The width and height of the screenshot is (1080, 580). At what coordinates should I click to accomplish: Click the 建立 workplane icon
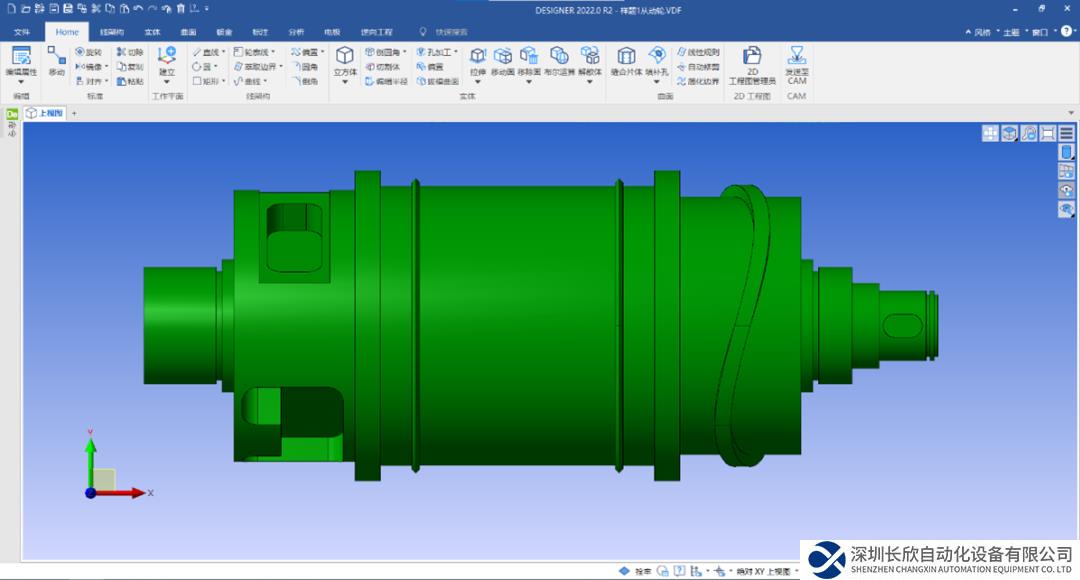tap(167, 59)
